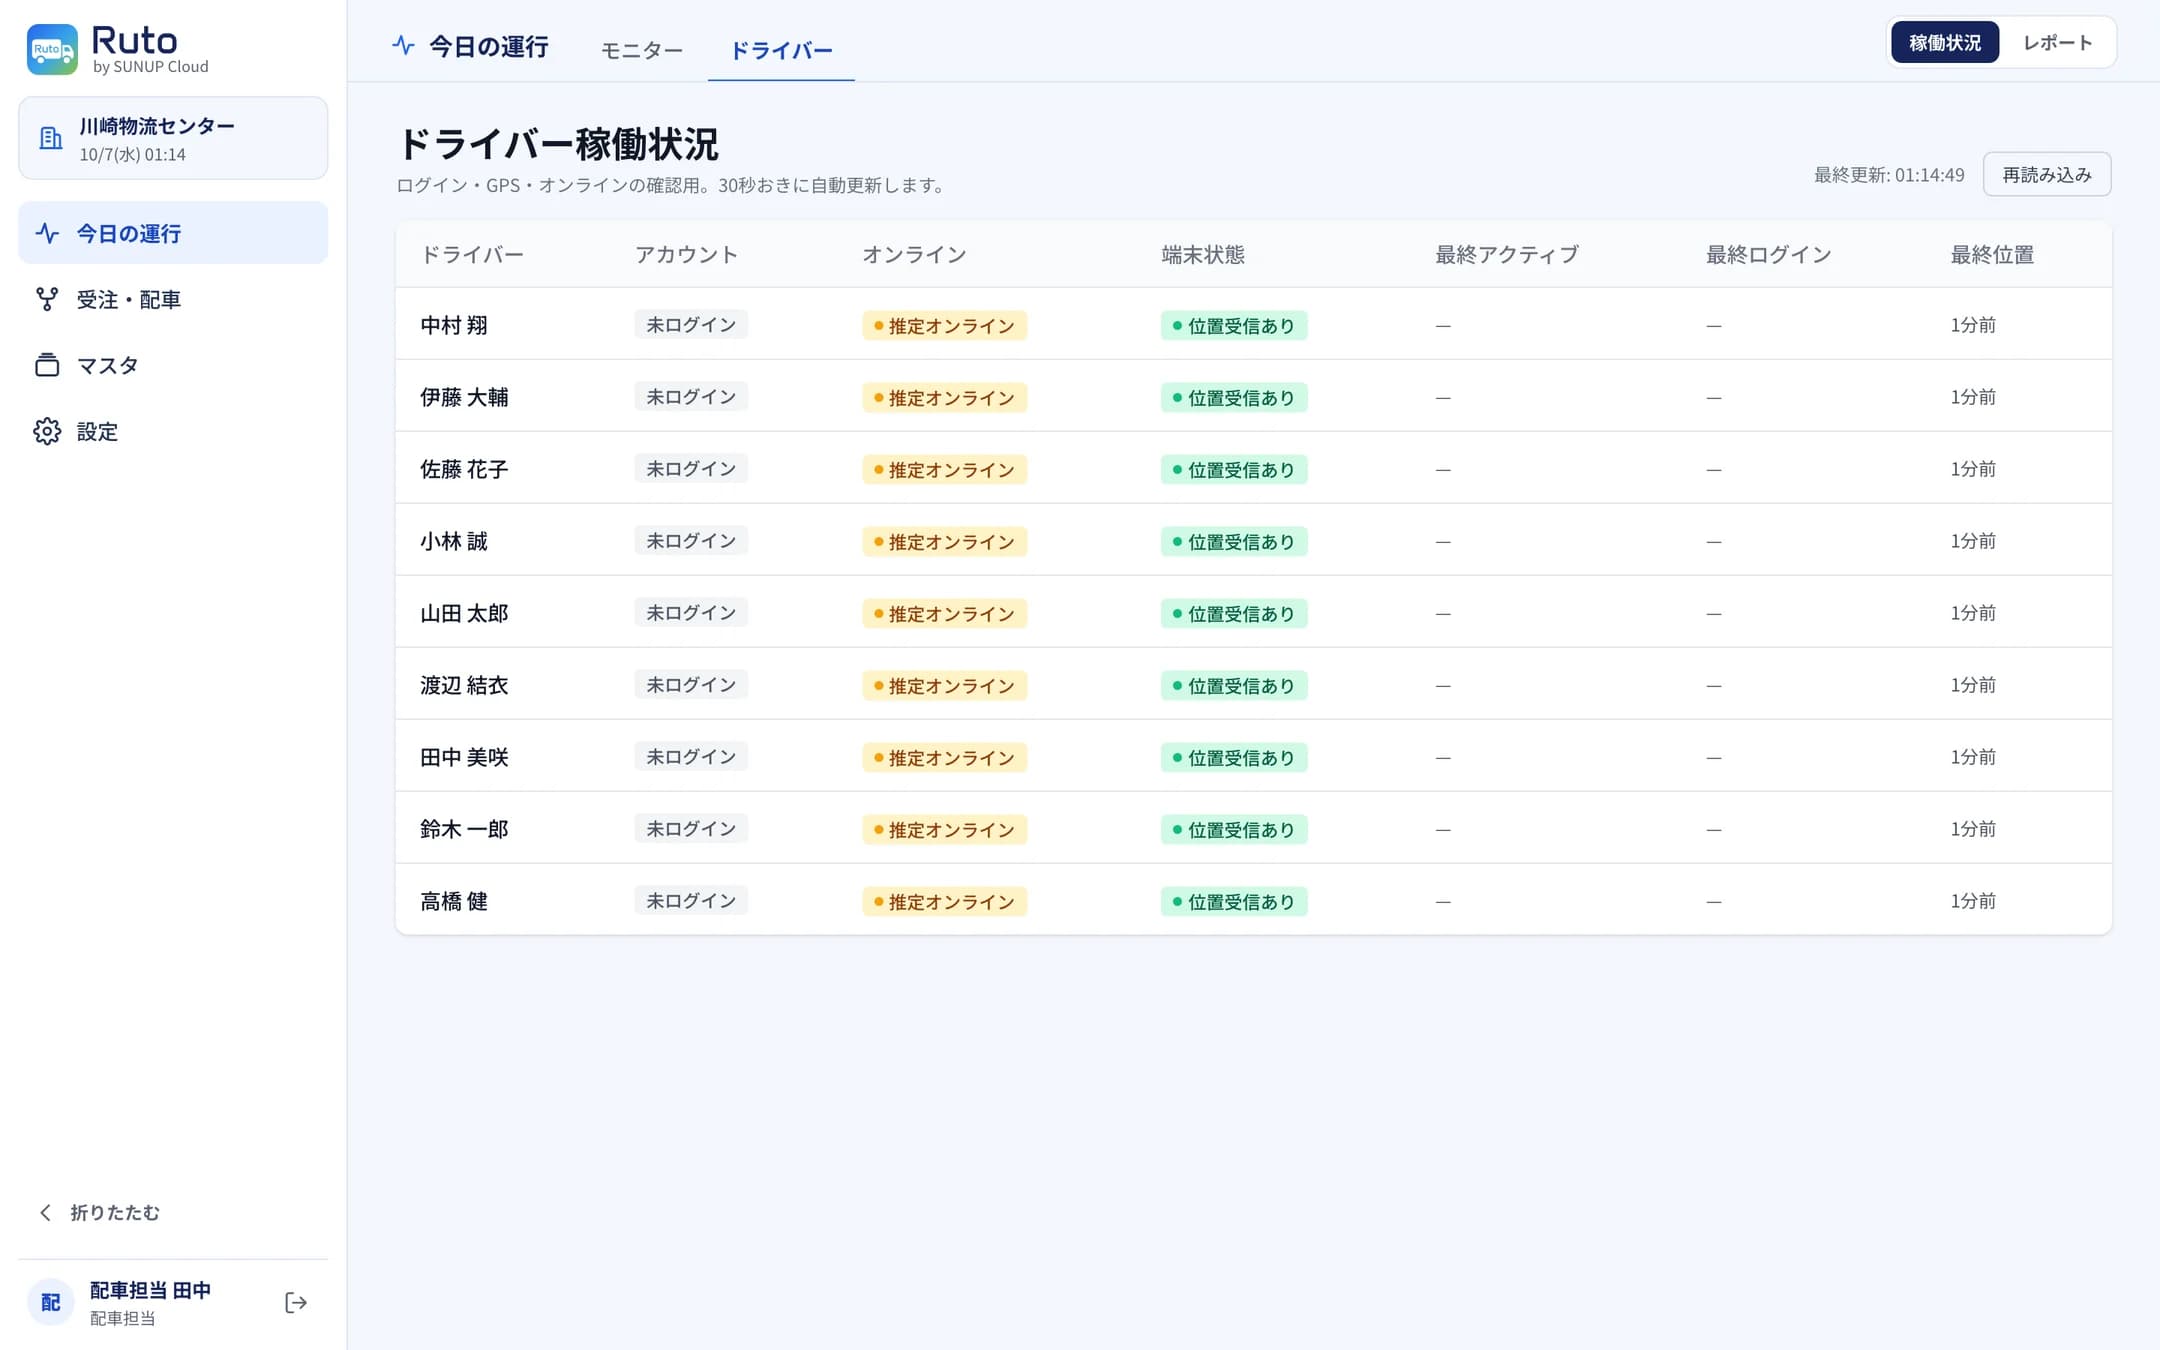Switch to the モニター tab
Image resolution: width=2160 pixels, height=1350 pixels.
[642, 50]
